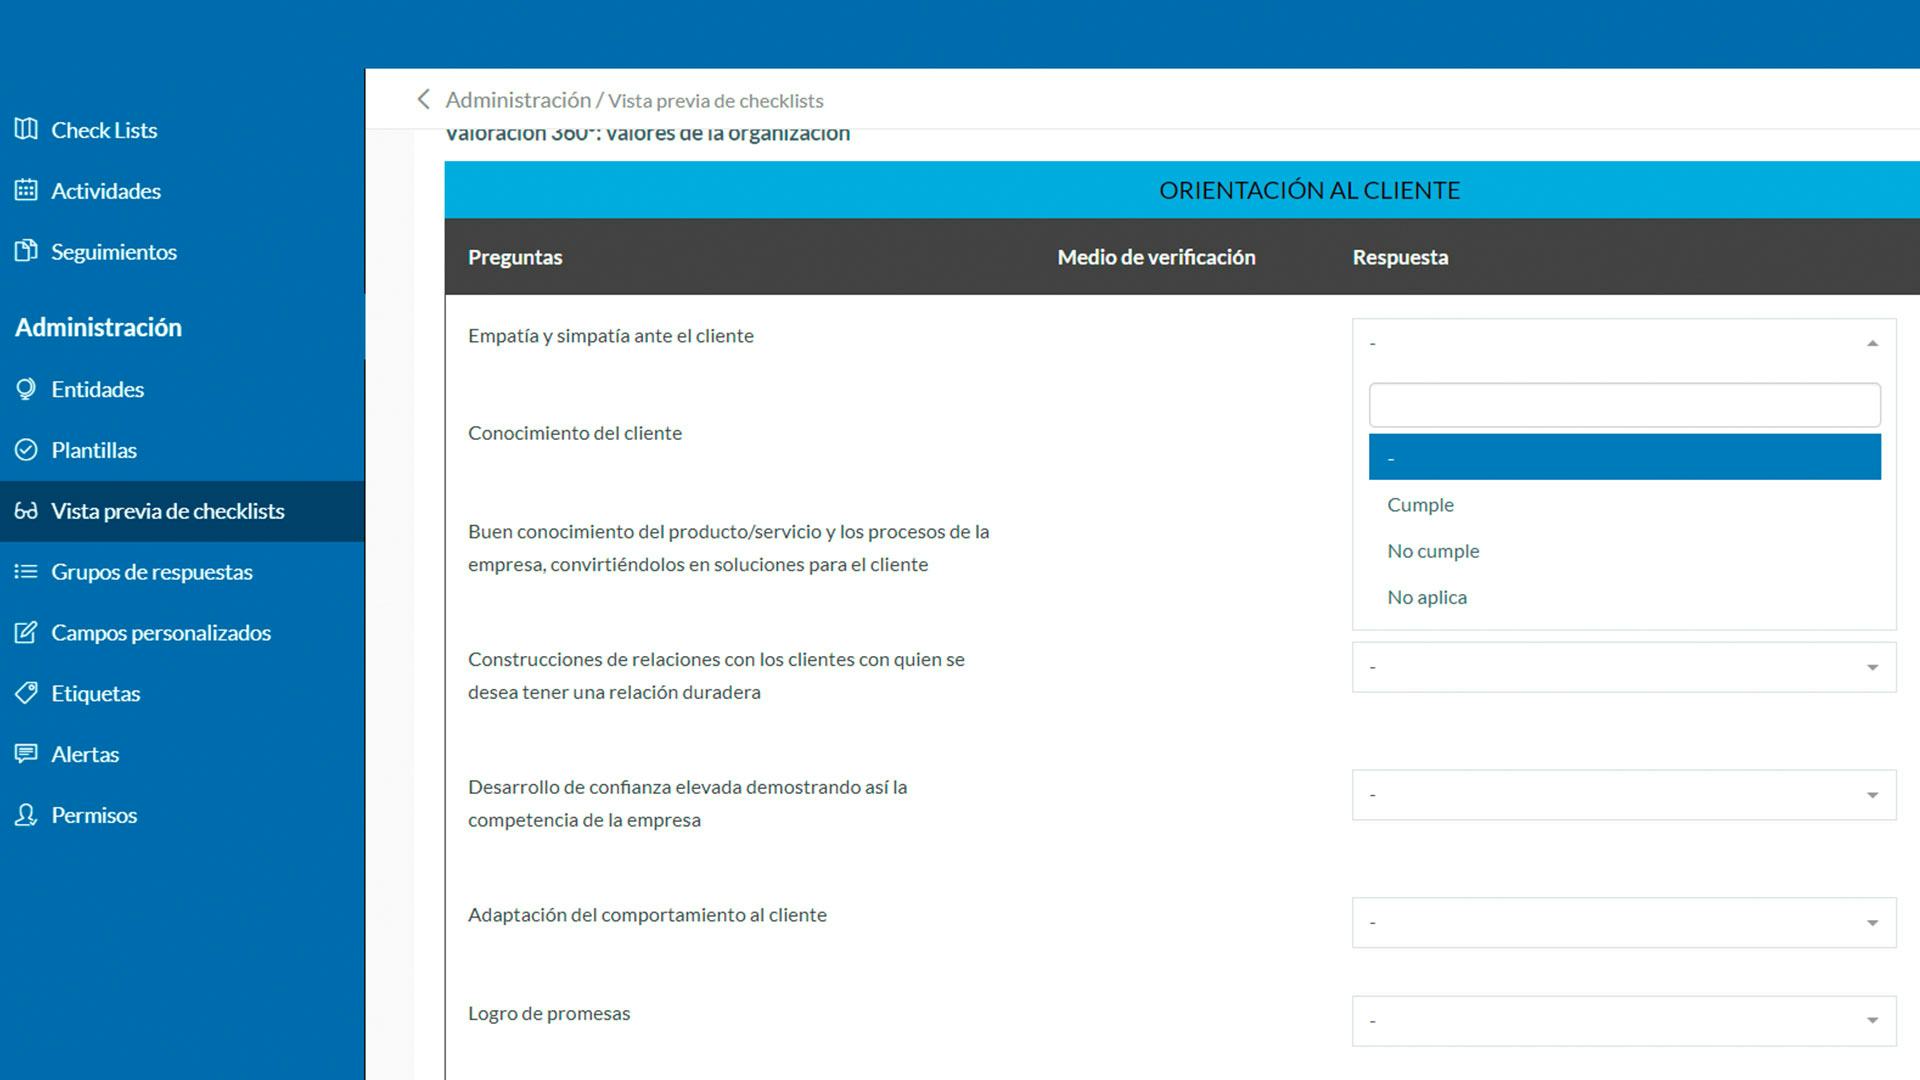Viewport: 1920px width, 1080px height.
Task: Choose No aplica from the open dropdown
Action: point(1427,597)
